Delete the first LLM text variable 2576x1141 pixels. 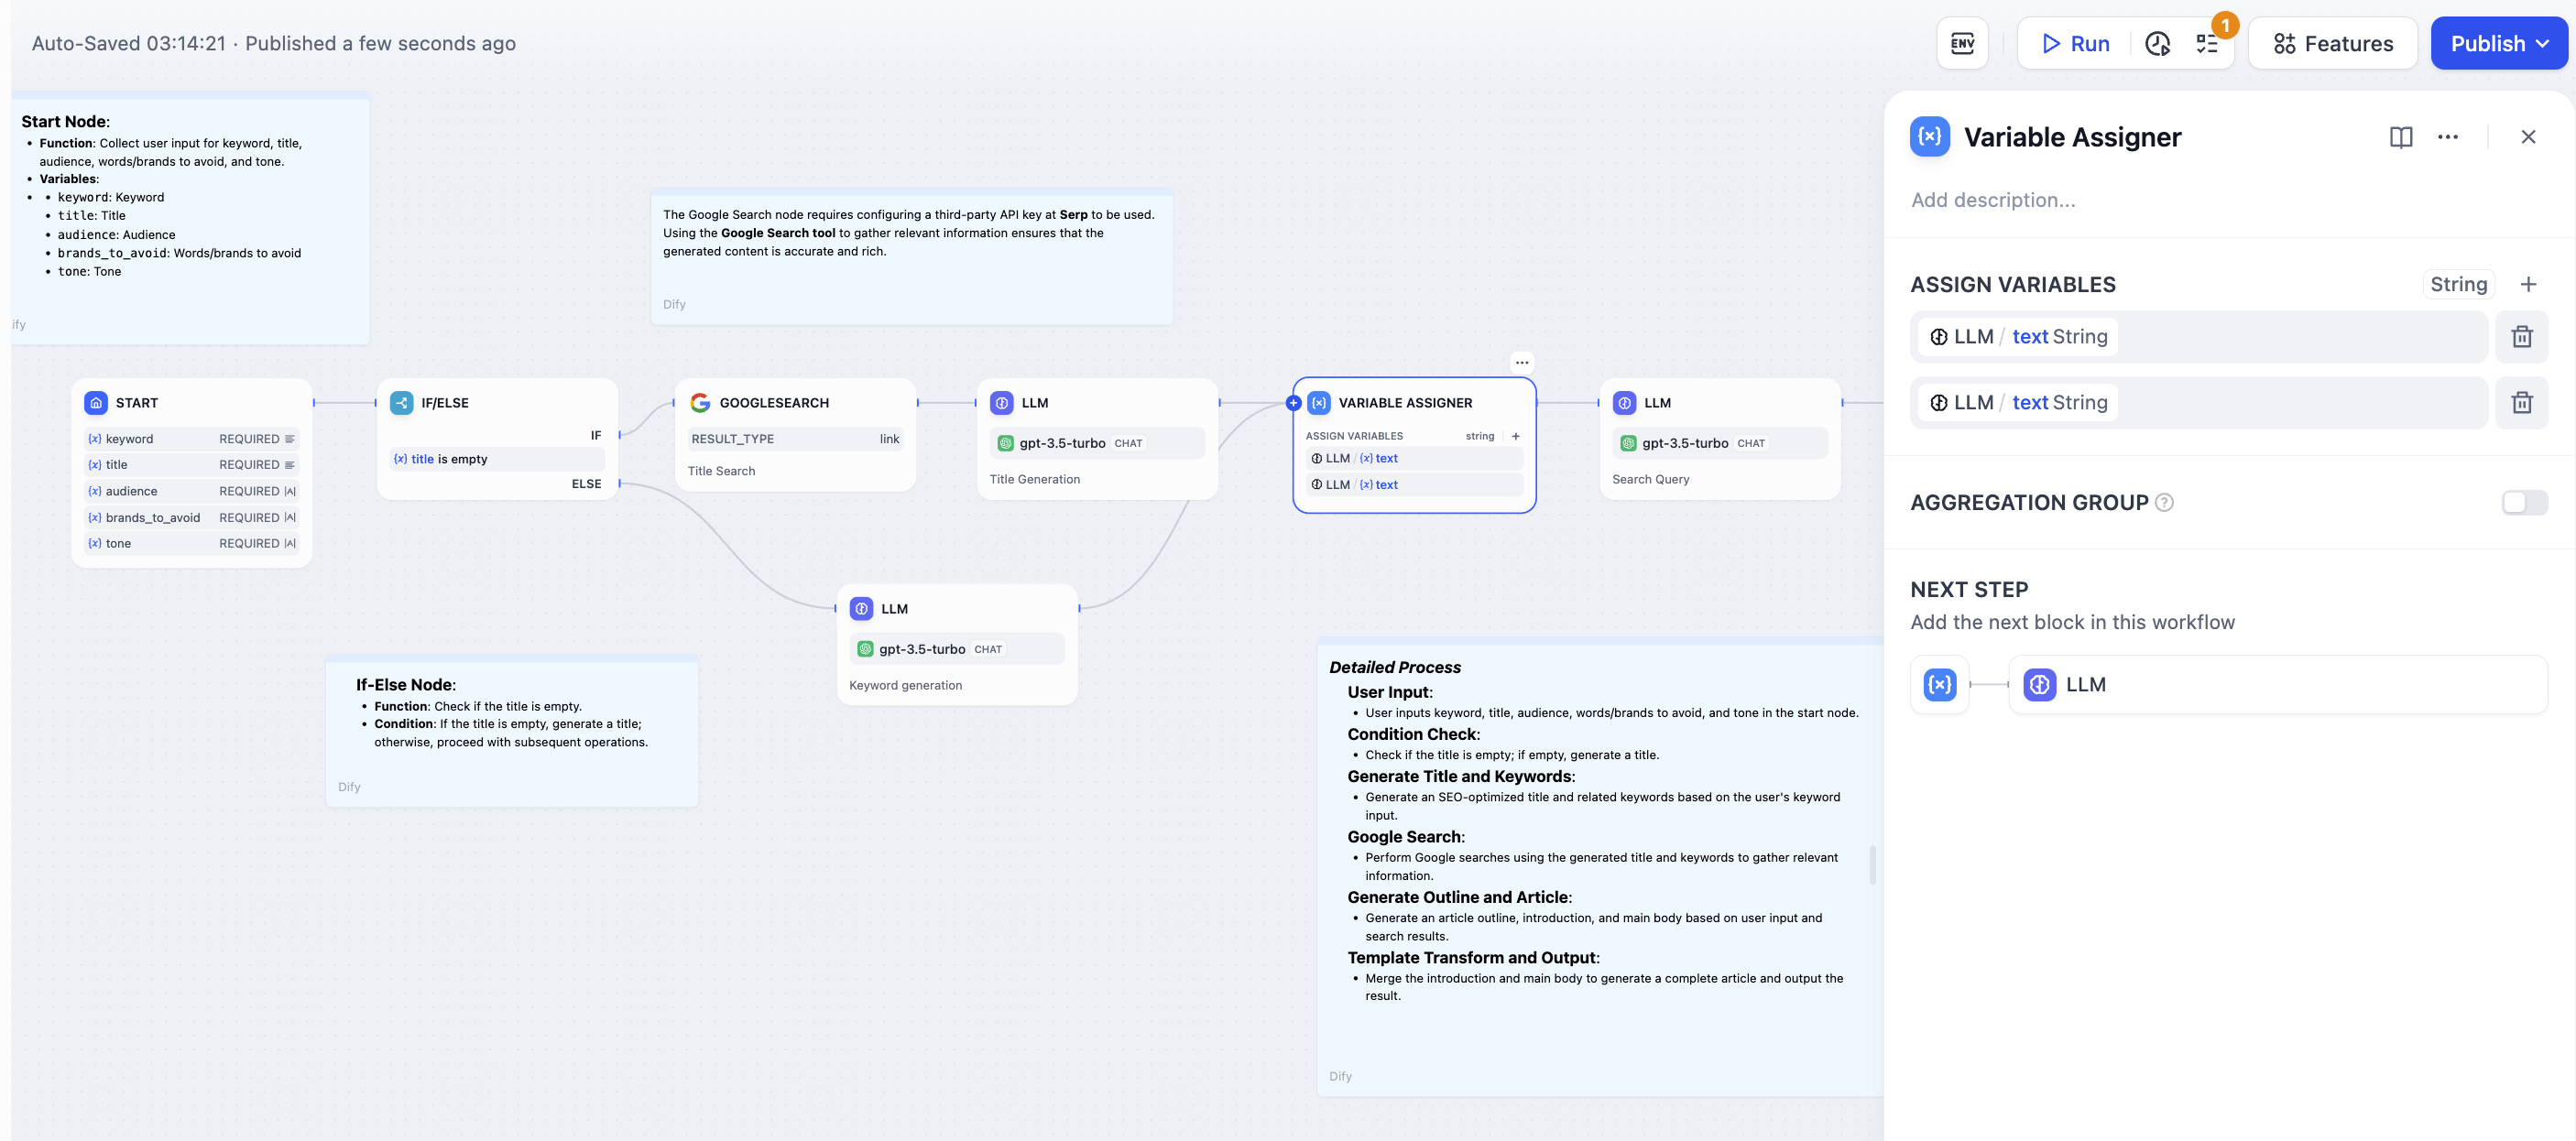pos(2521,337)
